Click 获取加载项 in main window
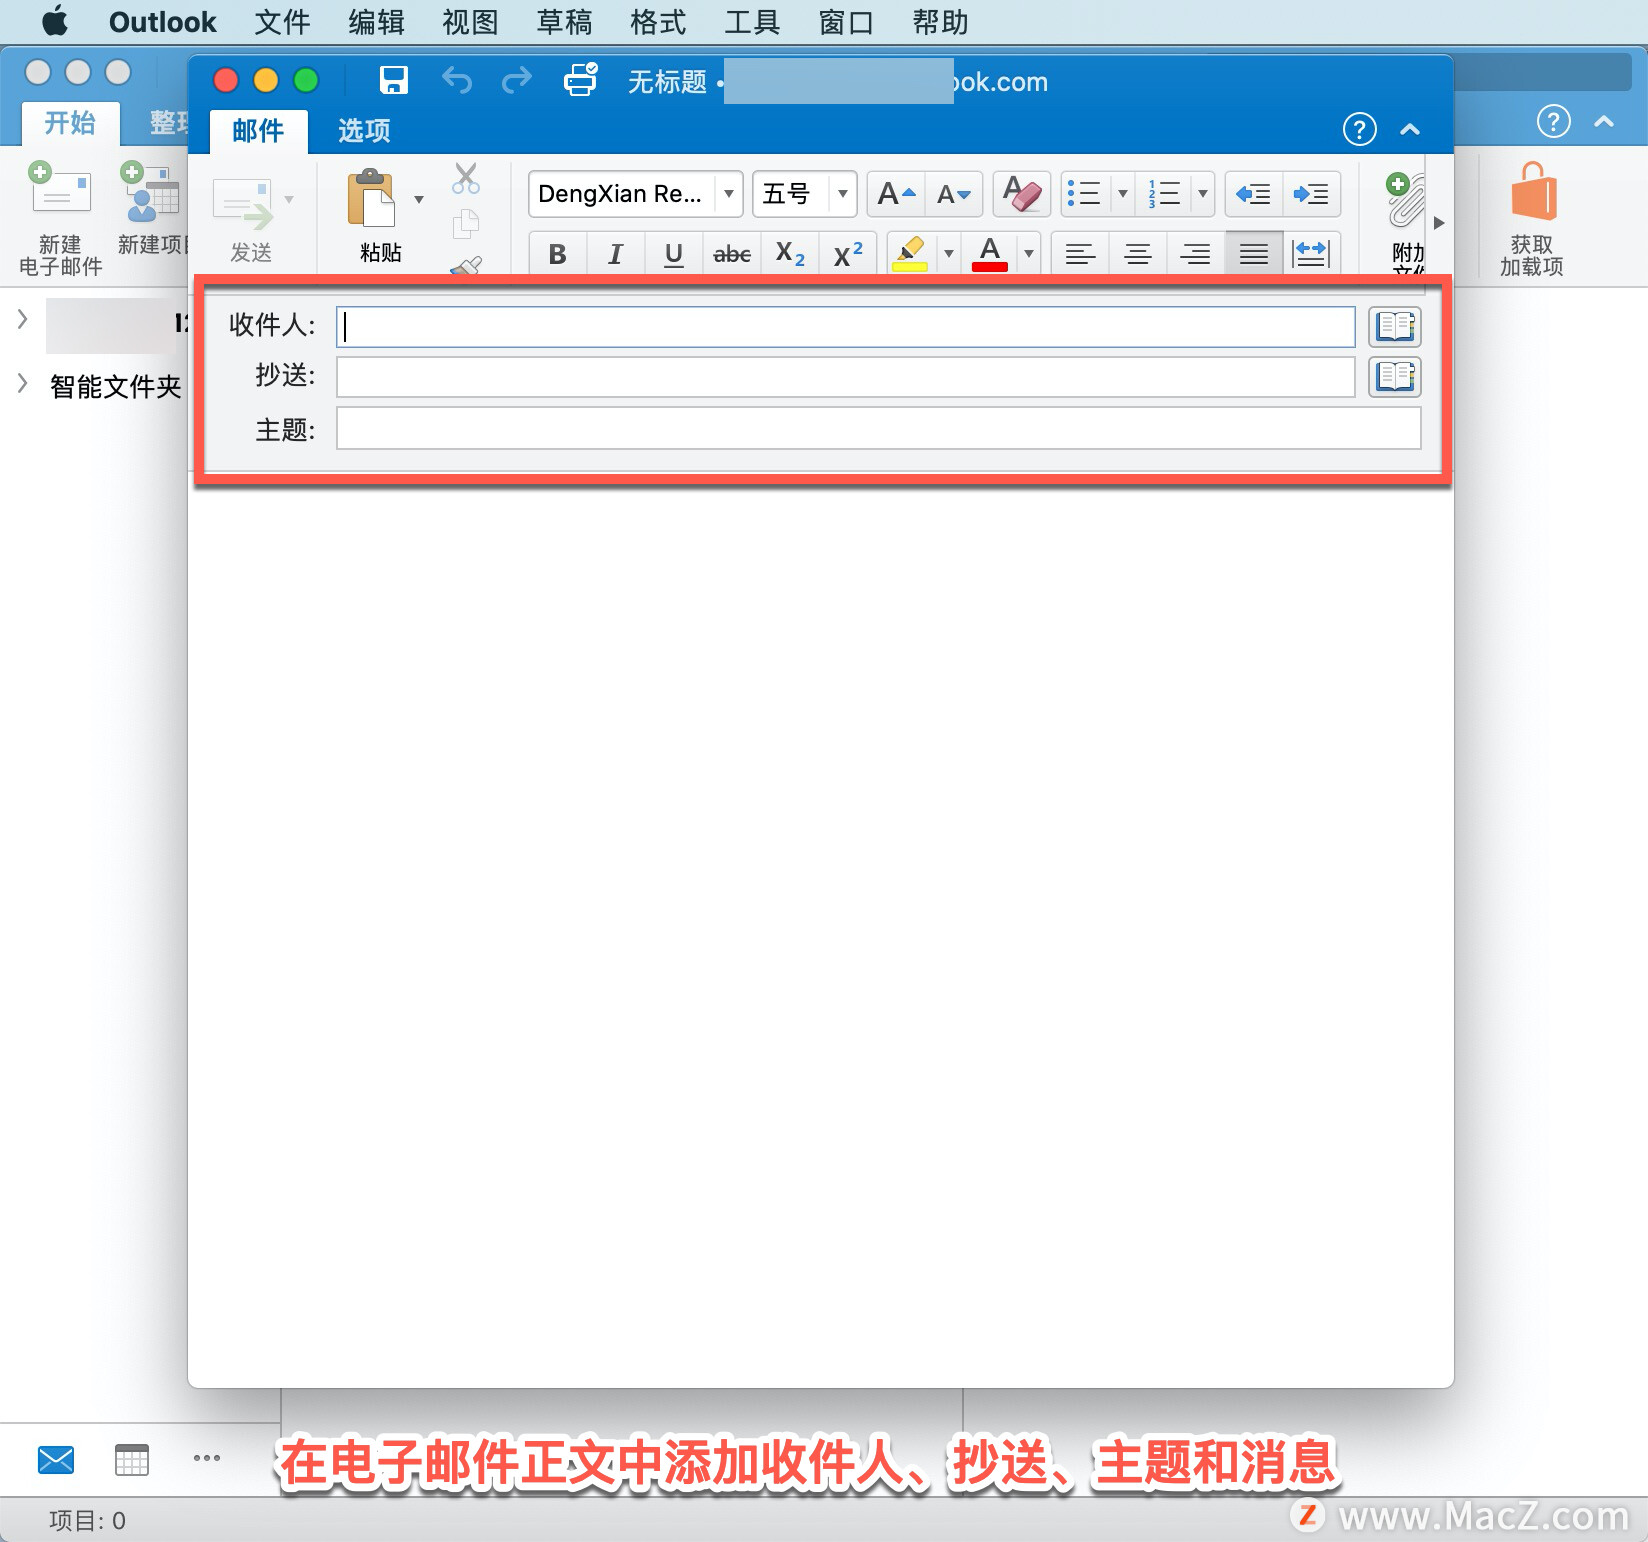1648x1542 pixels. [1532, 219]
